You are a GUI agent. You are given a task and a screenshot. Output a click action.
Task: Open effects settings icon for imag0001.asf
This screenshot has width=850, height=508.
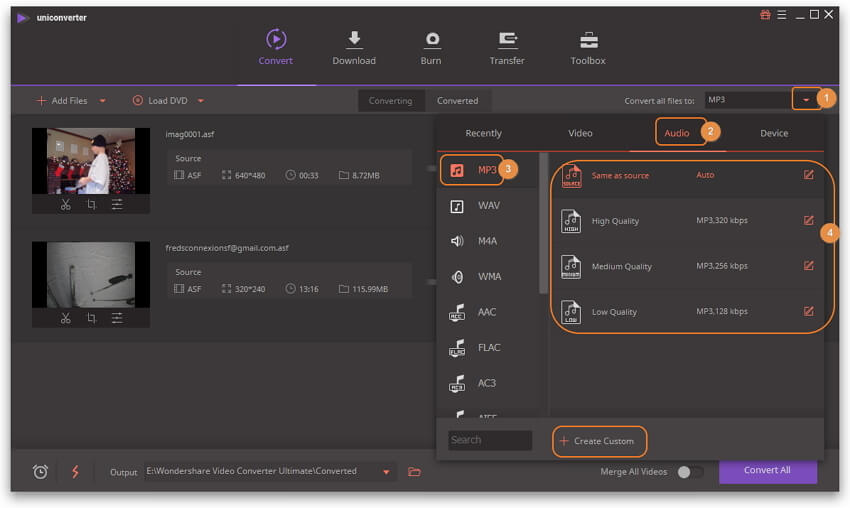[117, 204]
